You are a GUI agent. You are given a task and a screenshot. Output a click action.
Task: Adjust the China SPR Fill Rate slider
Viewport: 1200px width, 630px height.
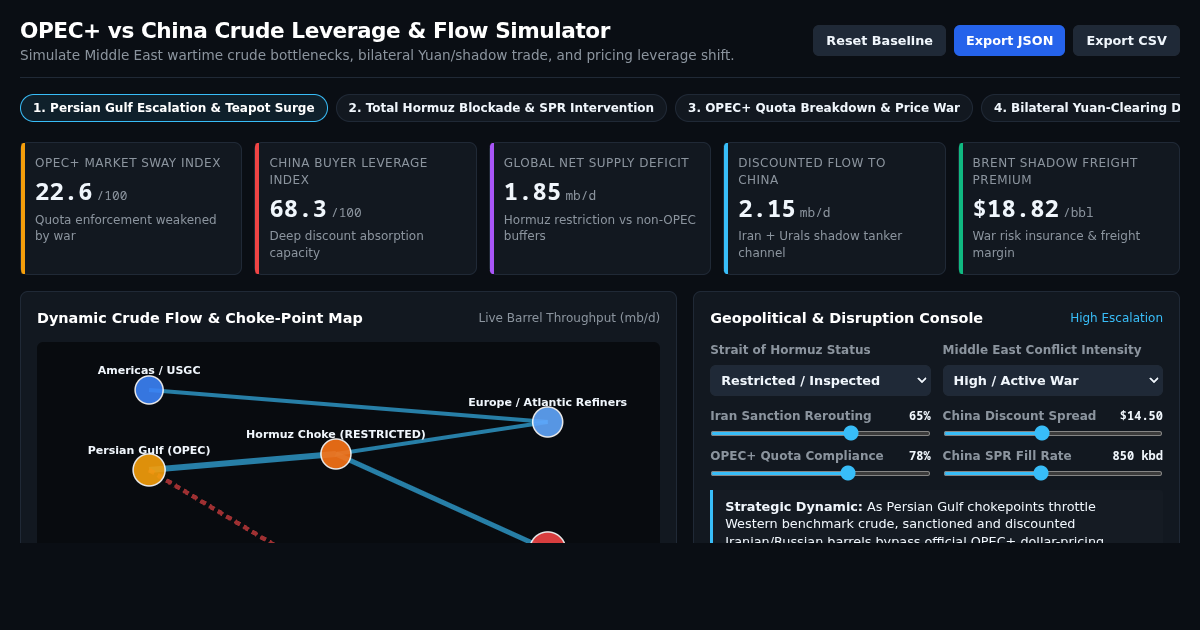click(x=1052, y=473)
